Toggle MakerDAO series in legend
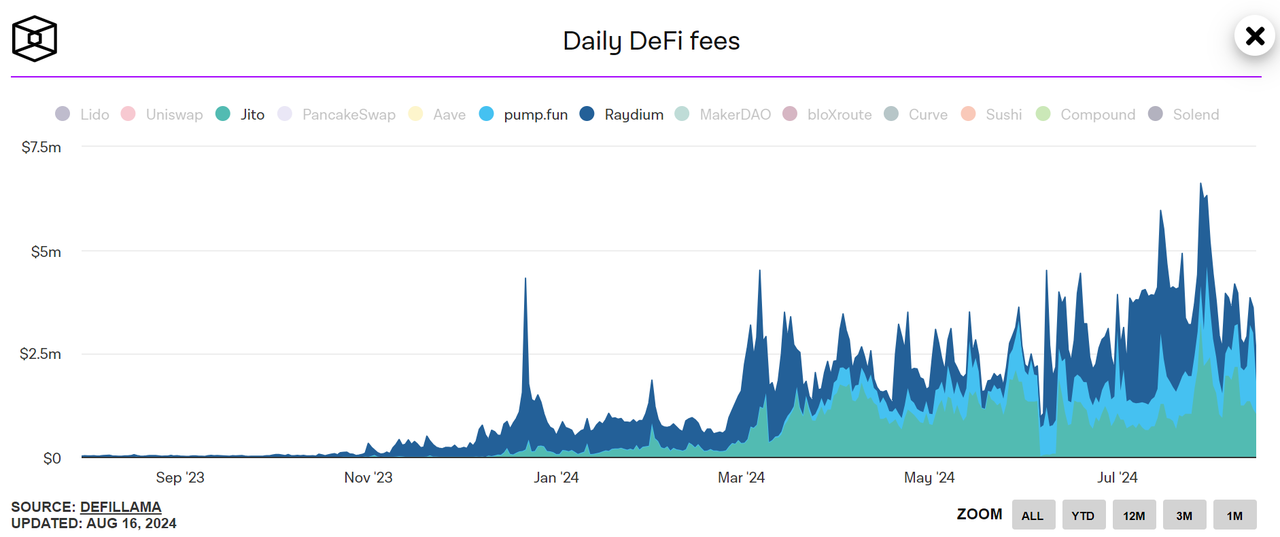1280x537 pixels. pos(723,114)
